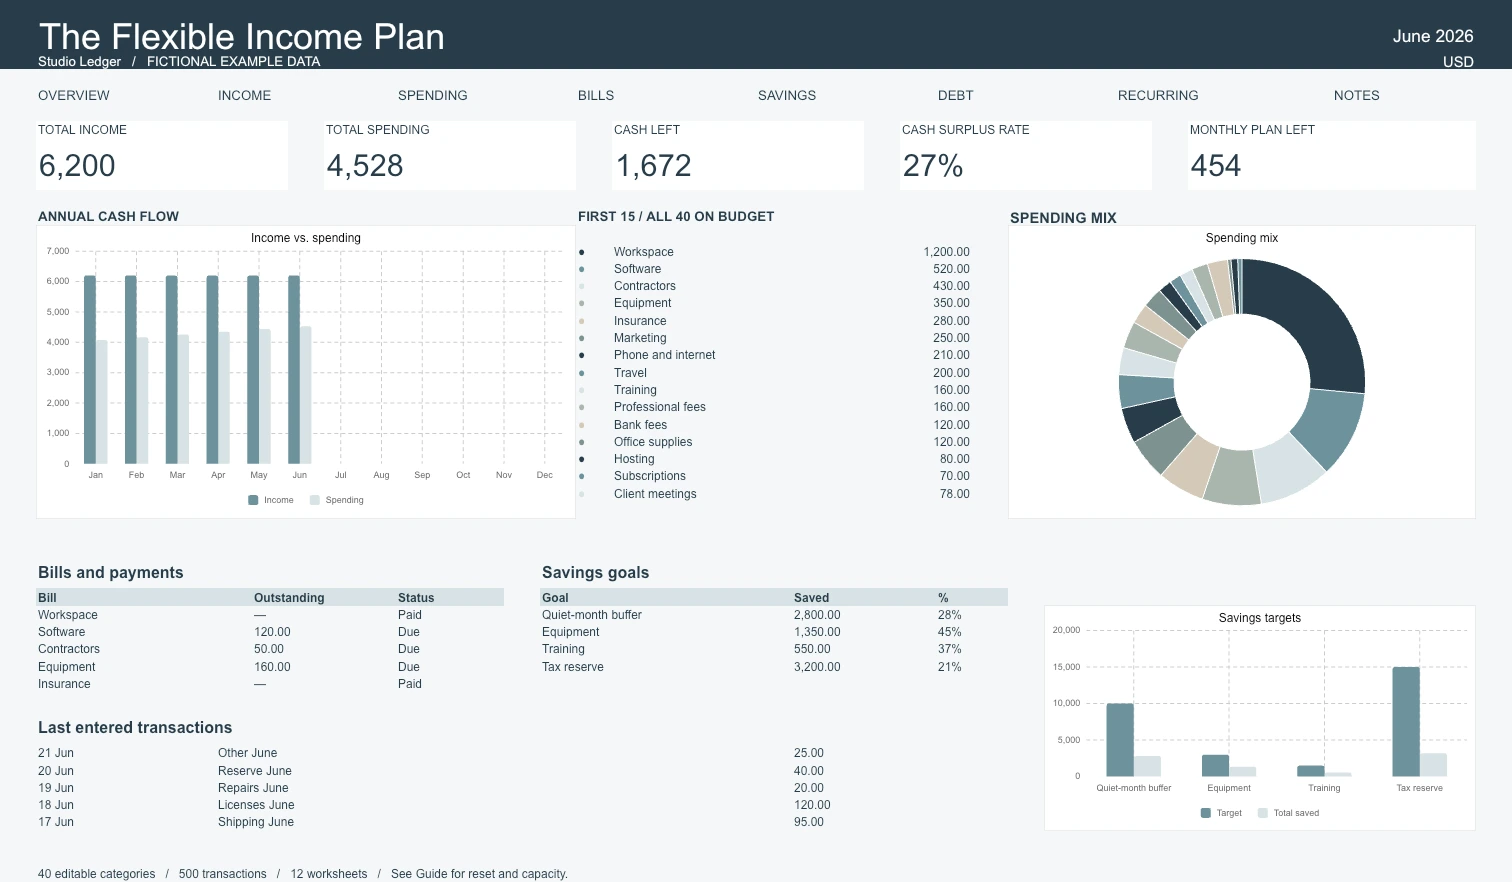Click the color dot beside Workspace in budget list

click(582, 252)
